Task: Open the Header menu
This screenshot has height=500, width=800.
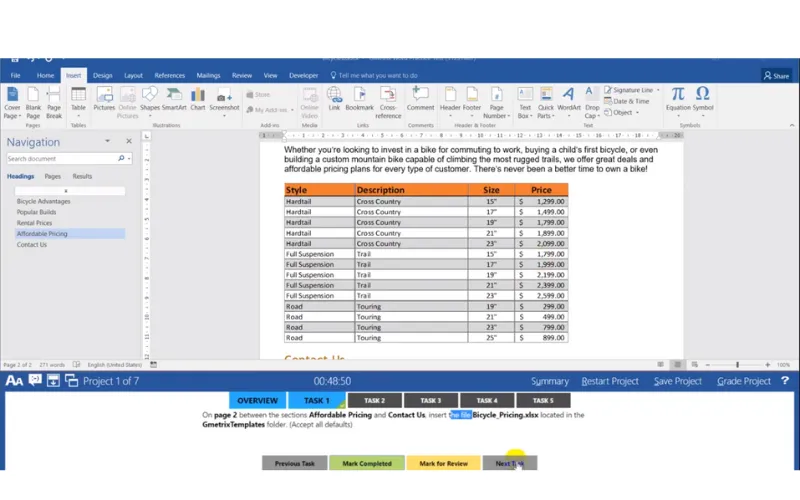Action: (450, 102)
